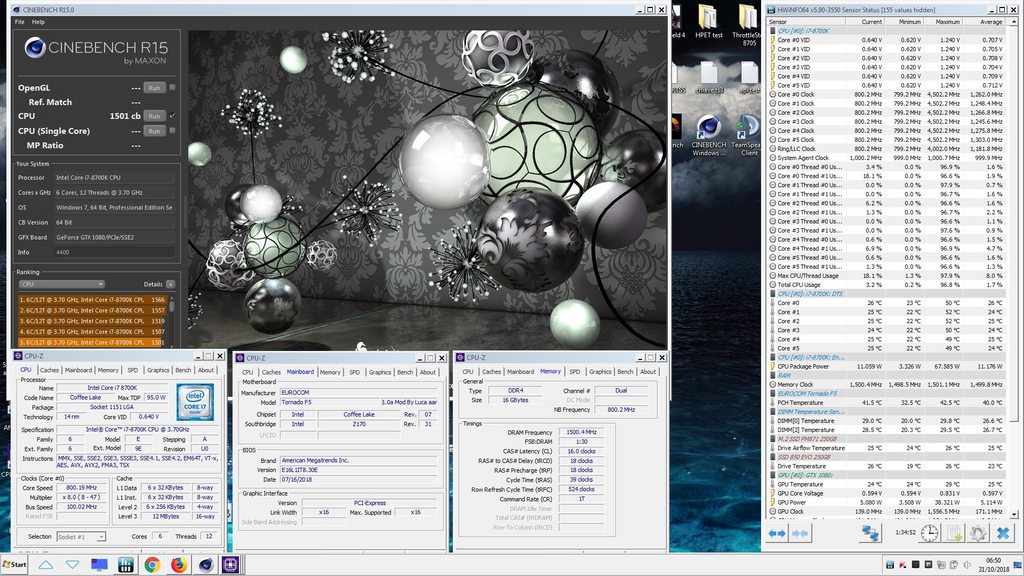This screenshot has height=576, width=1024.
Task: Switch to Cinebench from the taskbar icon
Action: tap(205, 565)
